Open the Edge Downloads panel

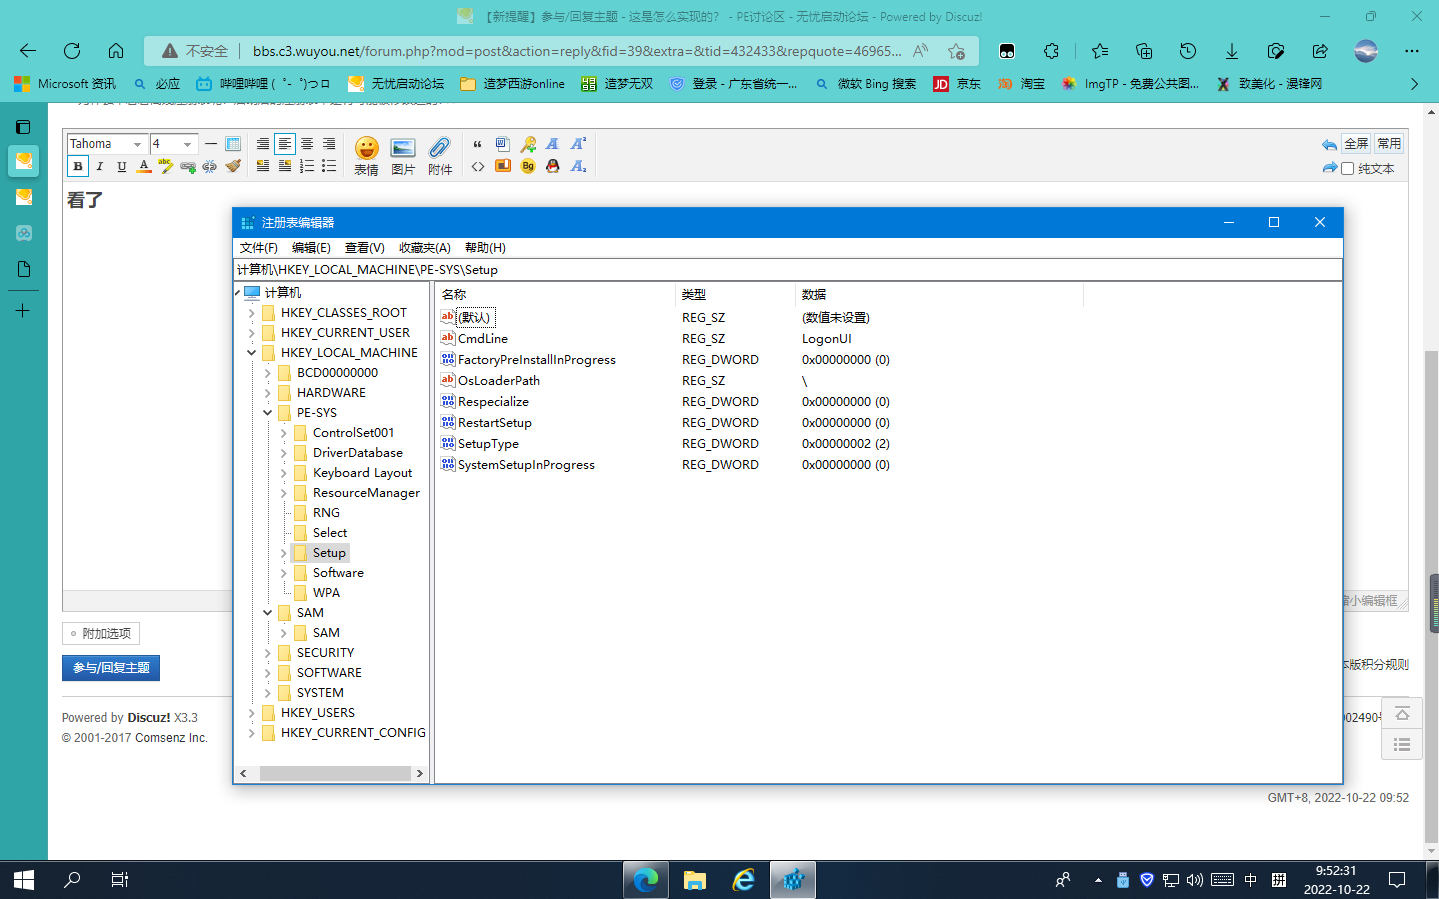(x=1232, y=51)
